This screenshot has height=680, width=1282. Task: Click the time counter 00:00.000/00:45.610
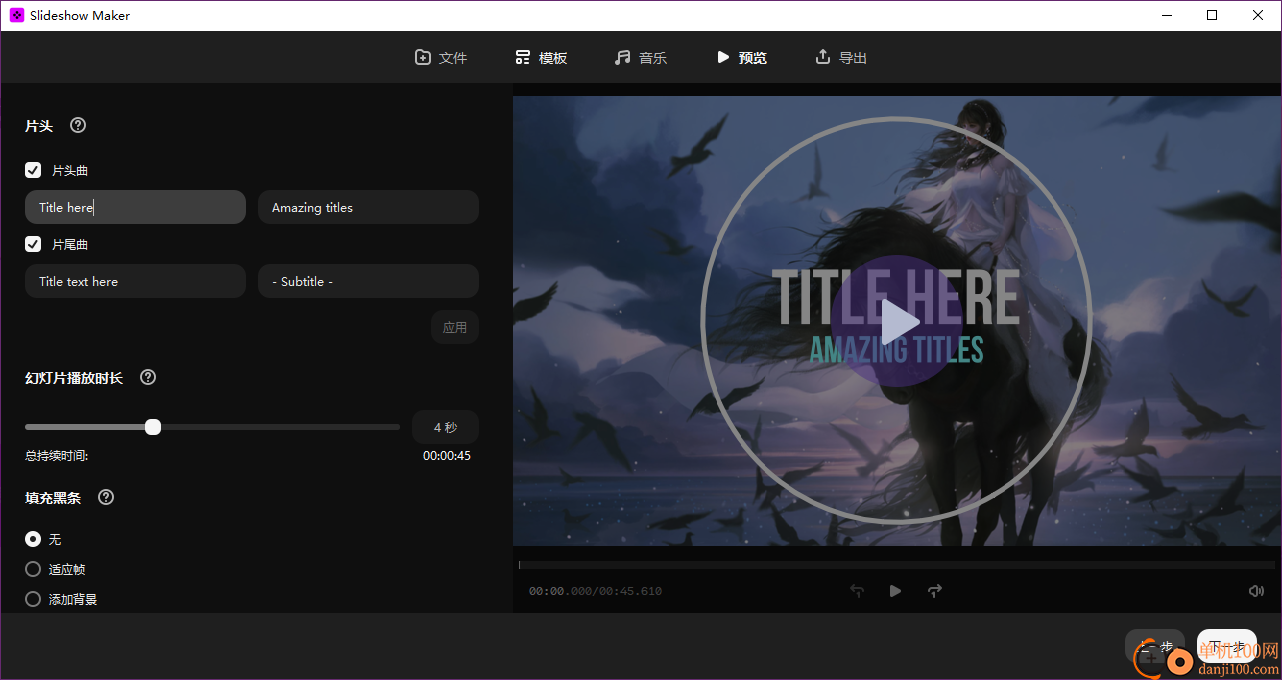click(595, 591)
